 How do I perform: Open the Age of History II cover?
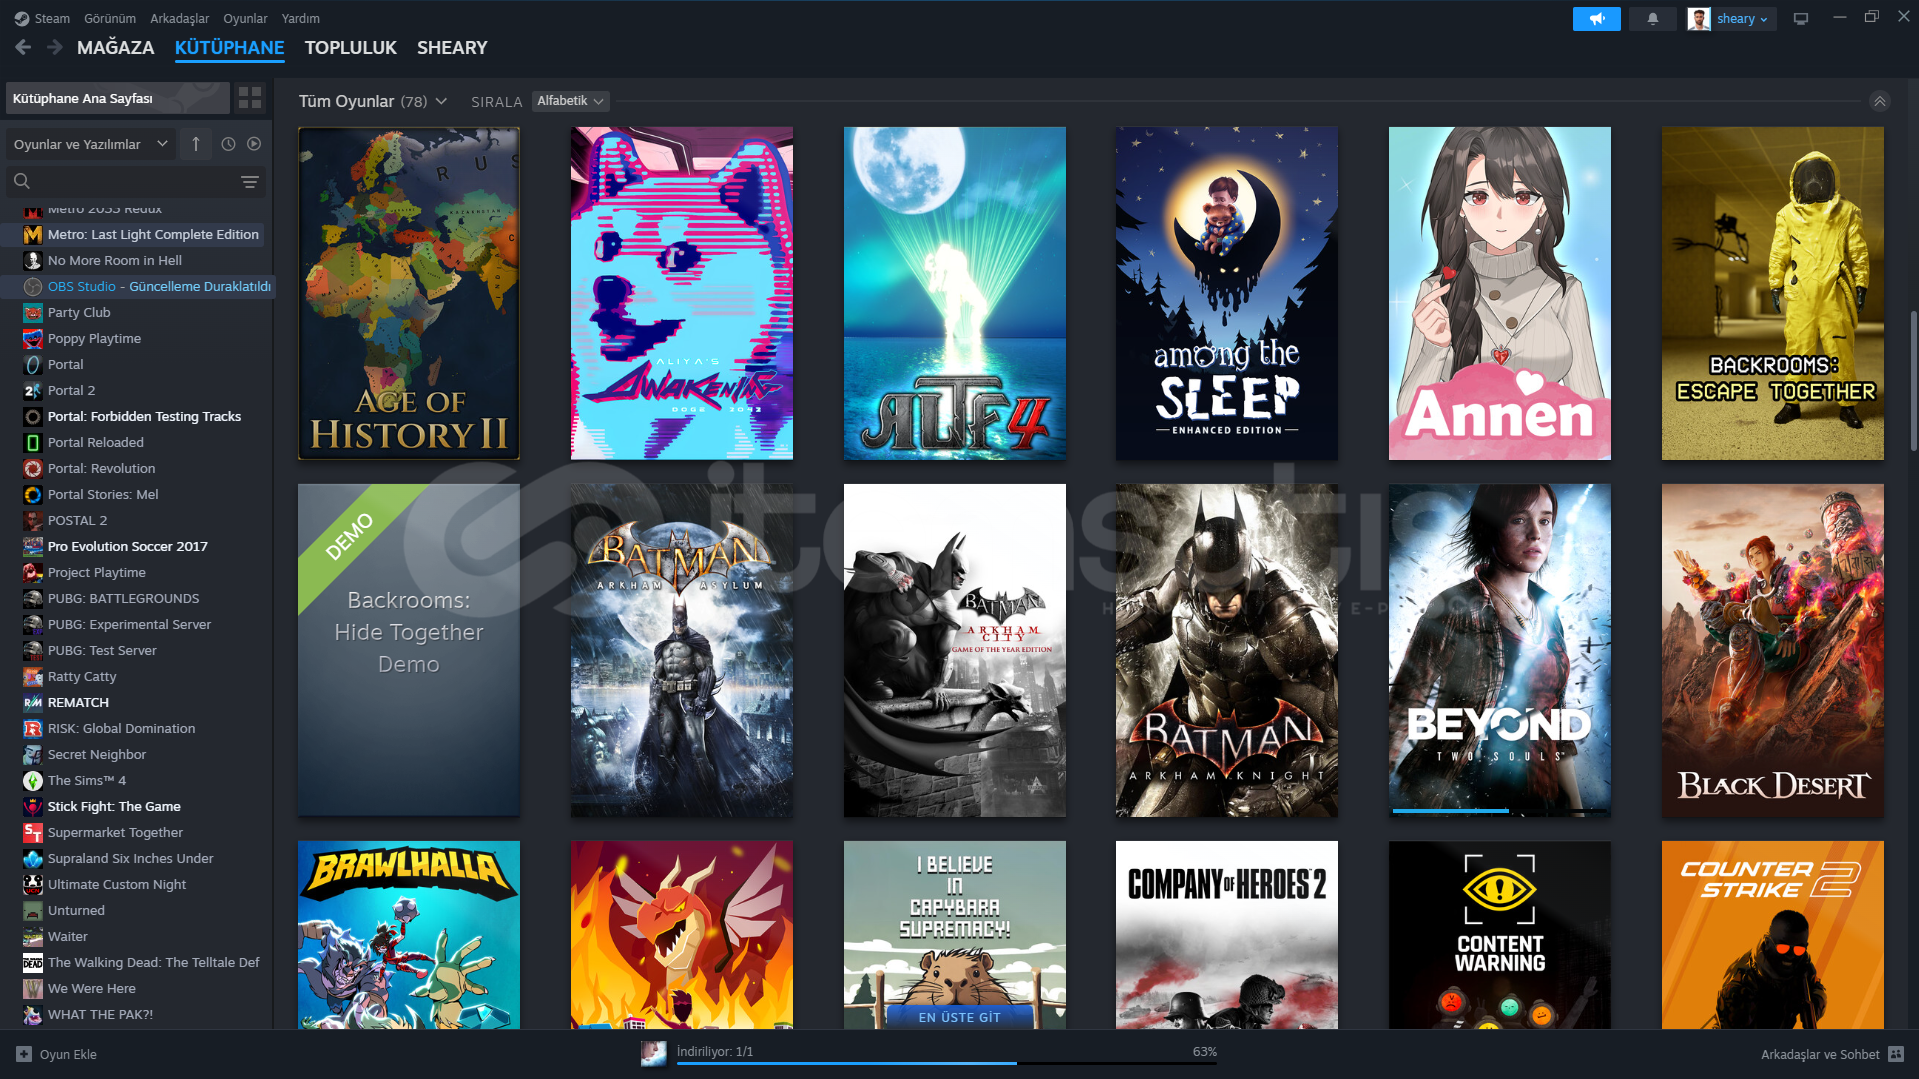point(409,293)
